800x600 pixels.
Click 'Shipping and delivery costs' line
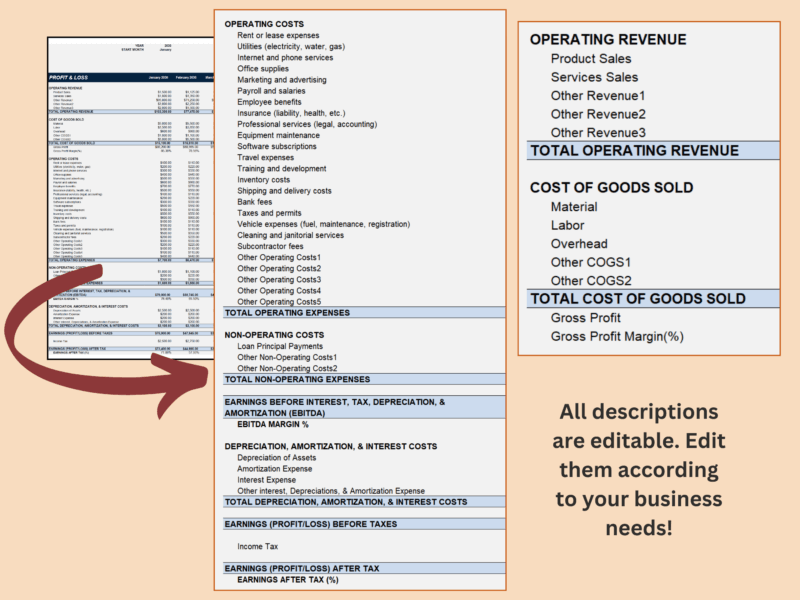click(x=284, y=191)
